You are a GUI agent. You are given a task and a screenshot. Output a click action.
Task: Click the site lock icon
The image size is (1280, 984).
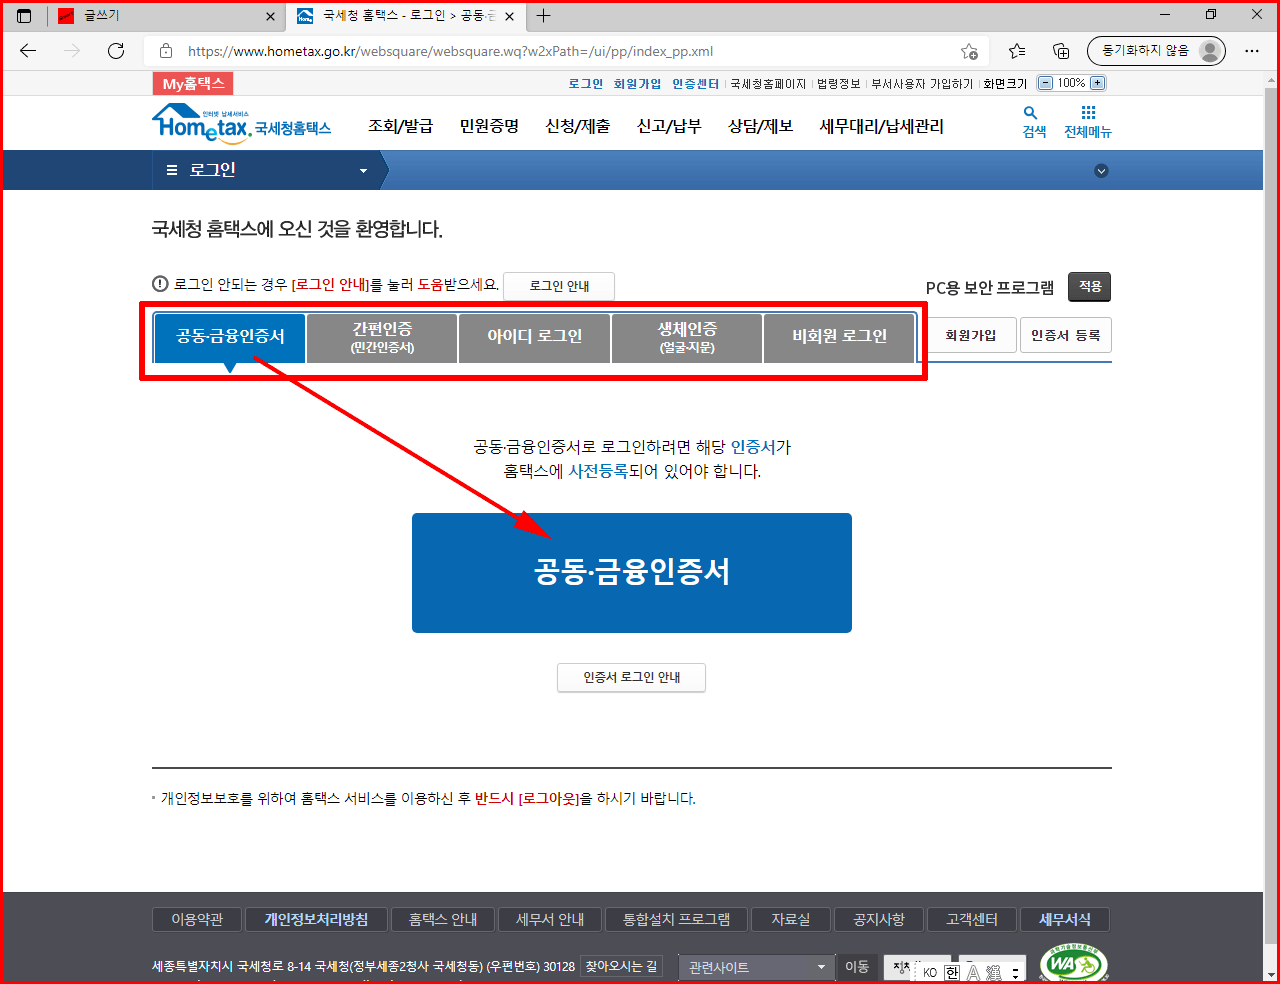pyautogui.click(x=166, y=51)
